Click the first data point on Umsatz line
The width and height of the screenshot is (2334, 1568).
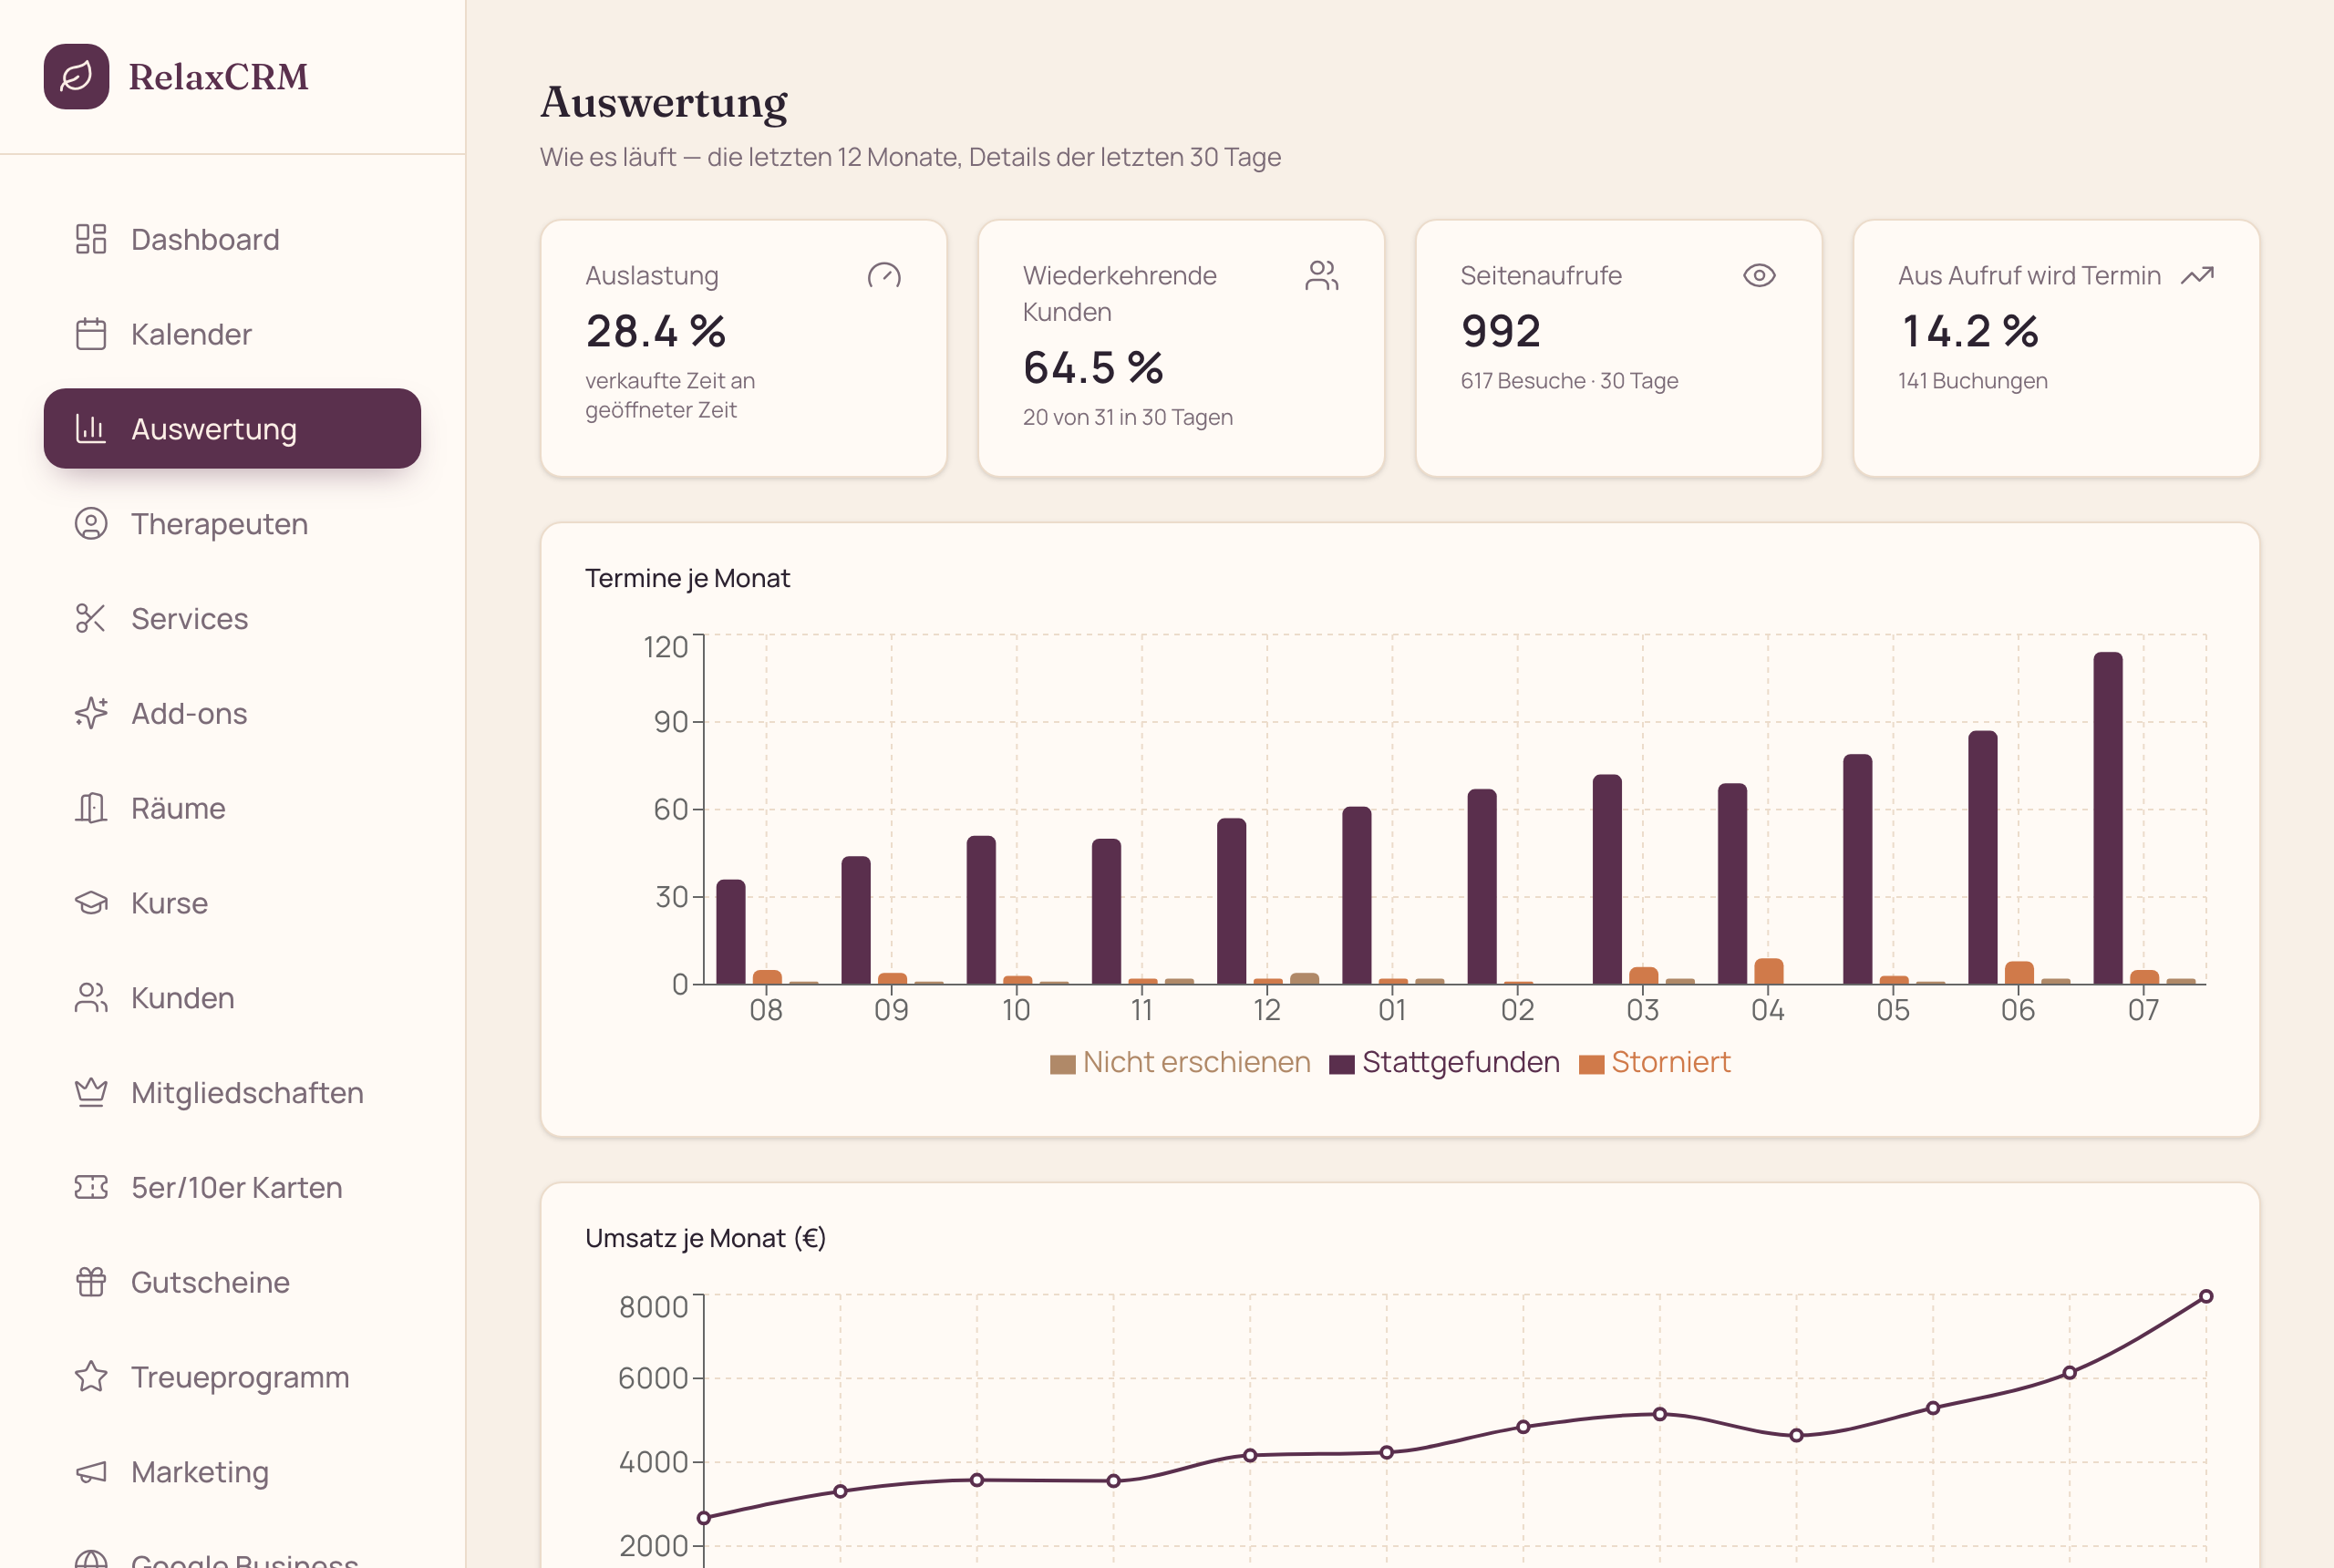coord(704,1518)
